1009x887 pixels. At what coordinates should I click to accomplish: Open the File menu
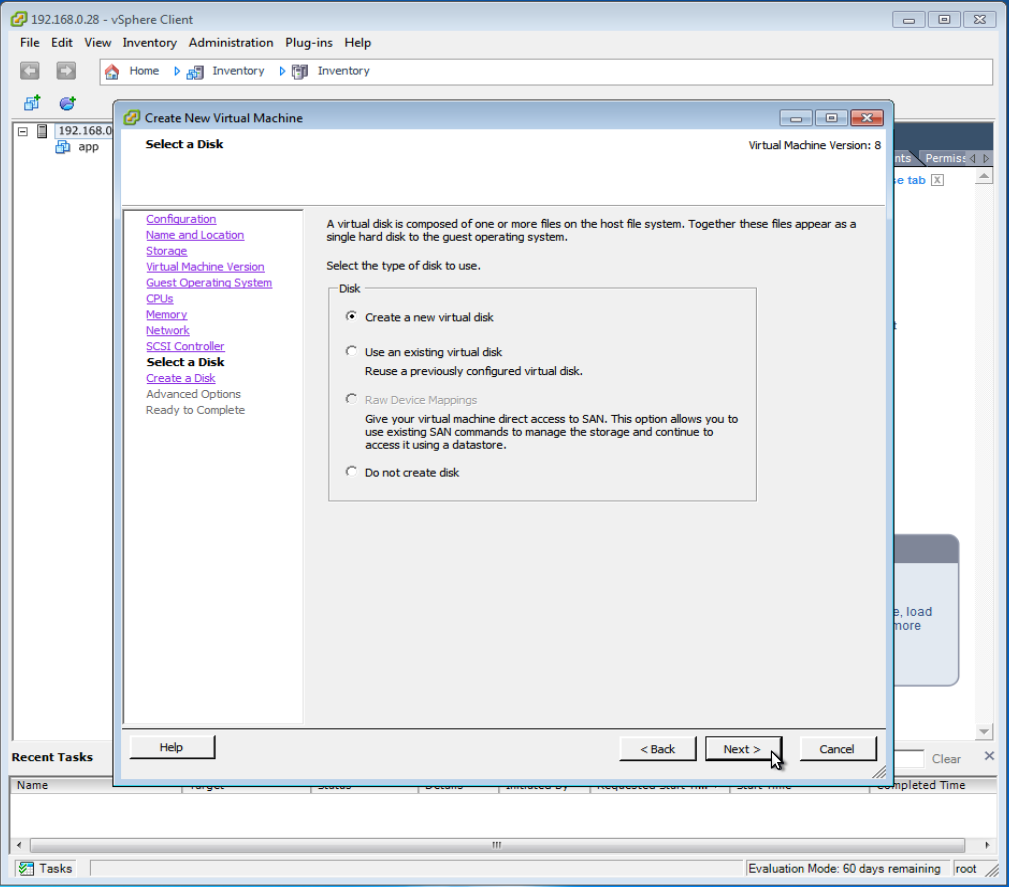[x=30, y=42]
